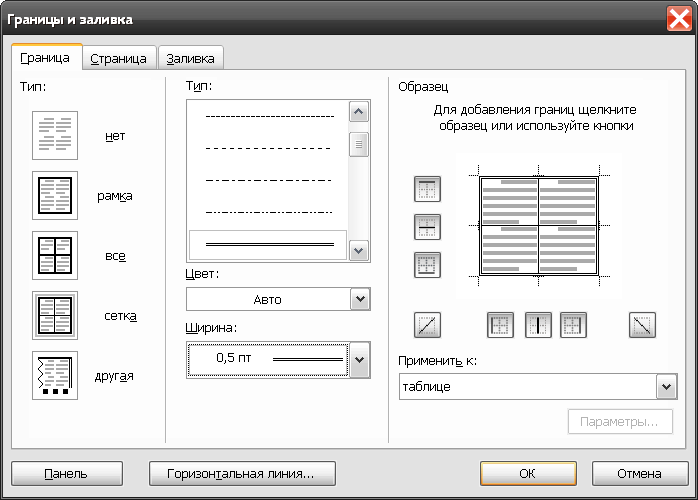This screenshot has width=698, height=500.
Task: Toggle the top border button in preview
Action: 427,189
